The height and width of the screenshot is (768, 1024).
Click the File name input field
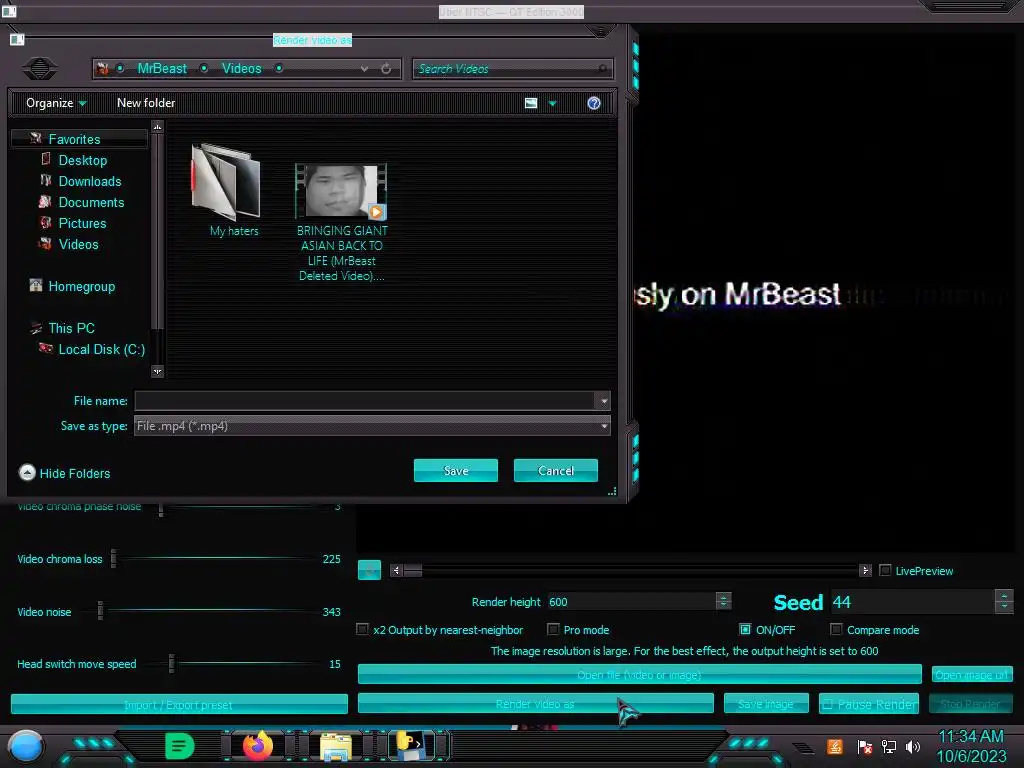(x=364, y=400)
